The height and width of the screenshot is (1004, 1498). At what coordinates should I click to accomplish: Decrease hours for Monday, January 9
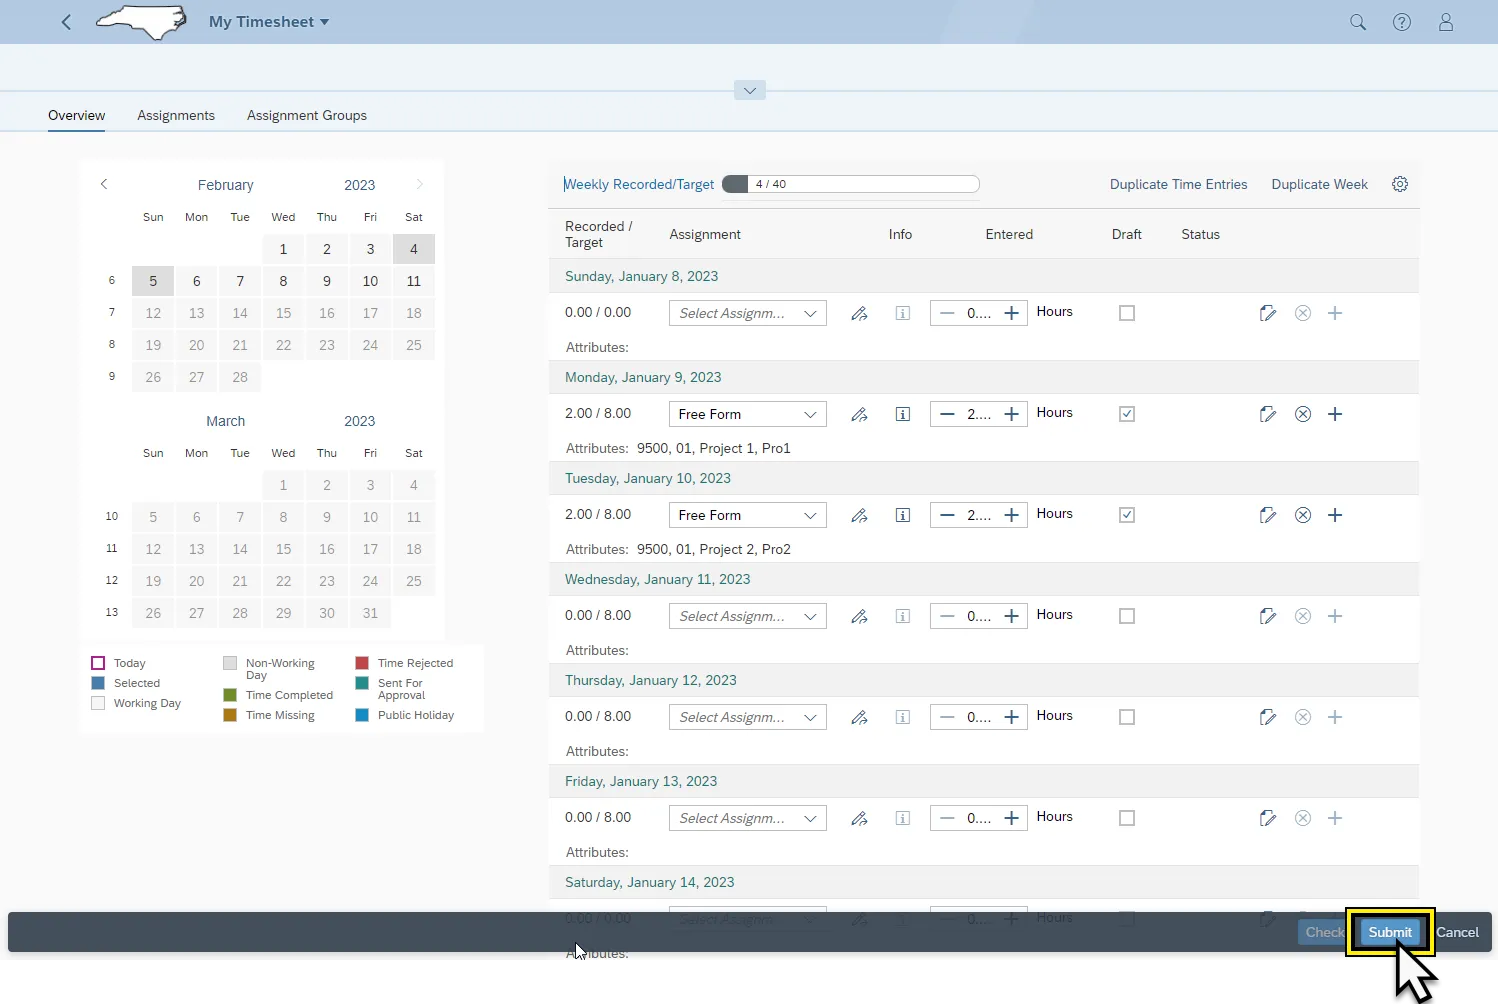pos(947,414)
